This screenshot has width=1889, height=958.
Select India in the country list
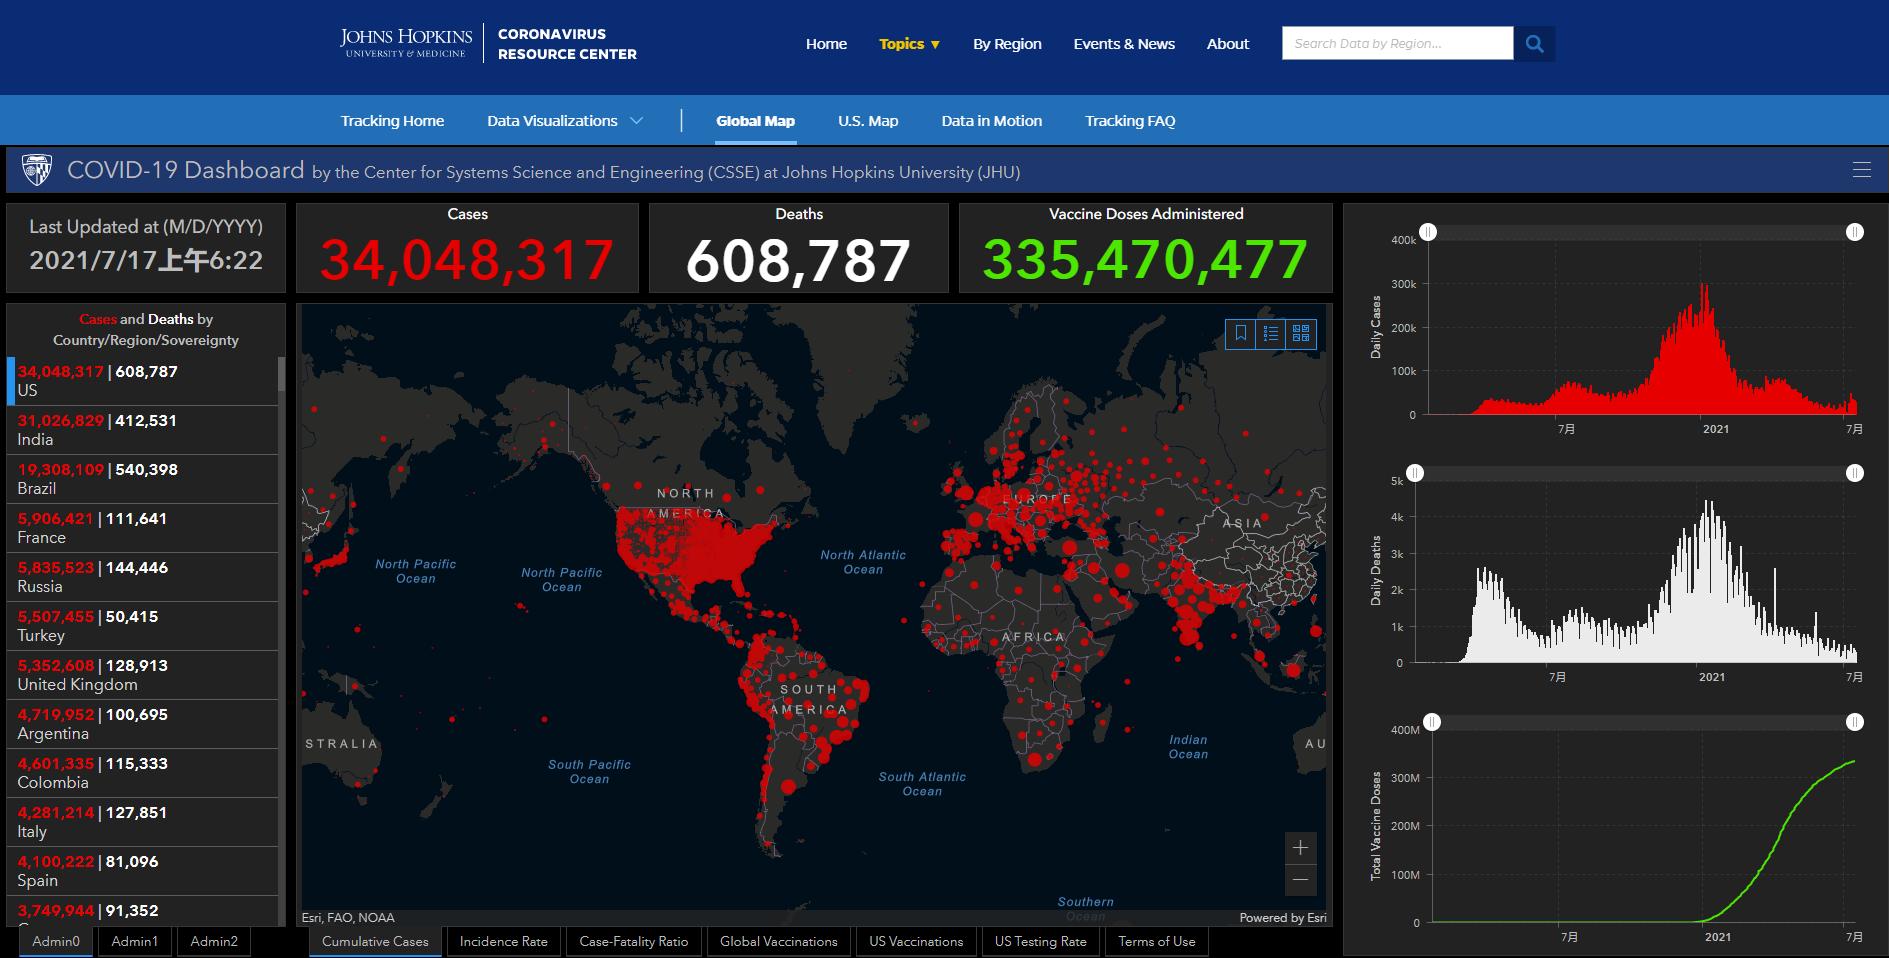pos(143,430)
